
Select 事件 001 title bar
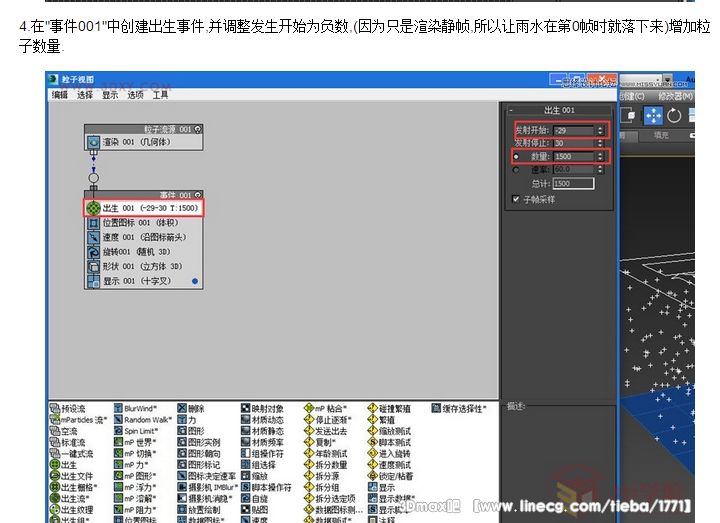tap(143, 195)
